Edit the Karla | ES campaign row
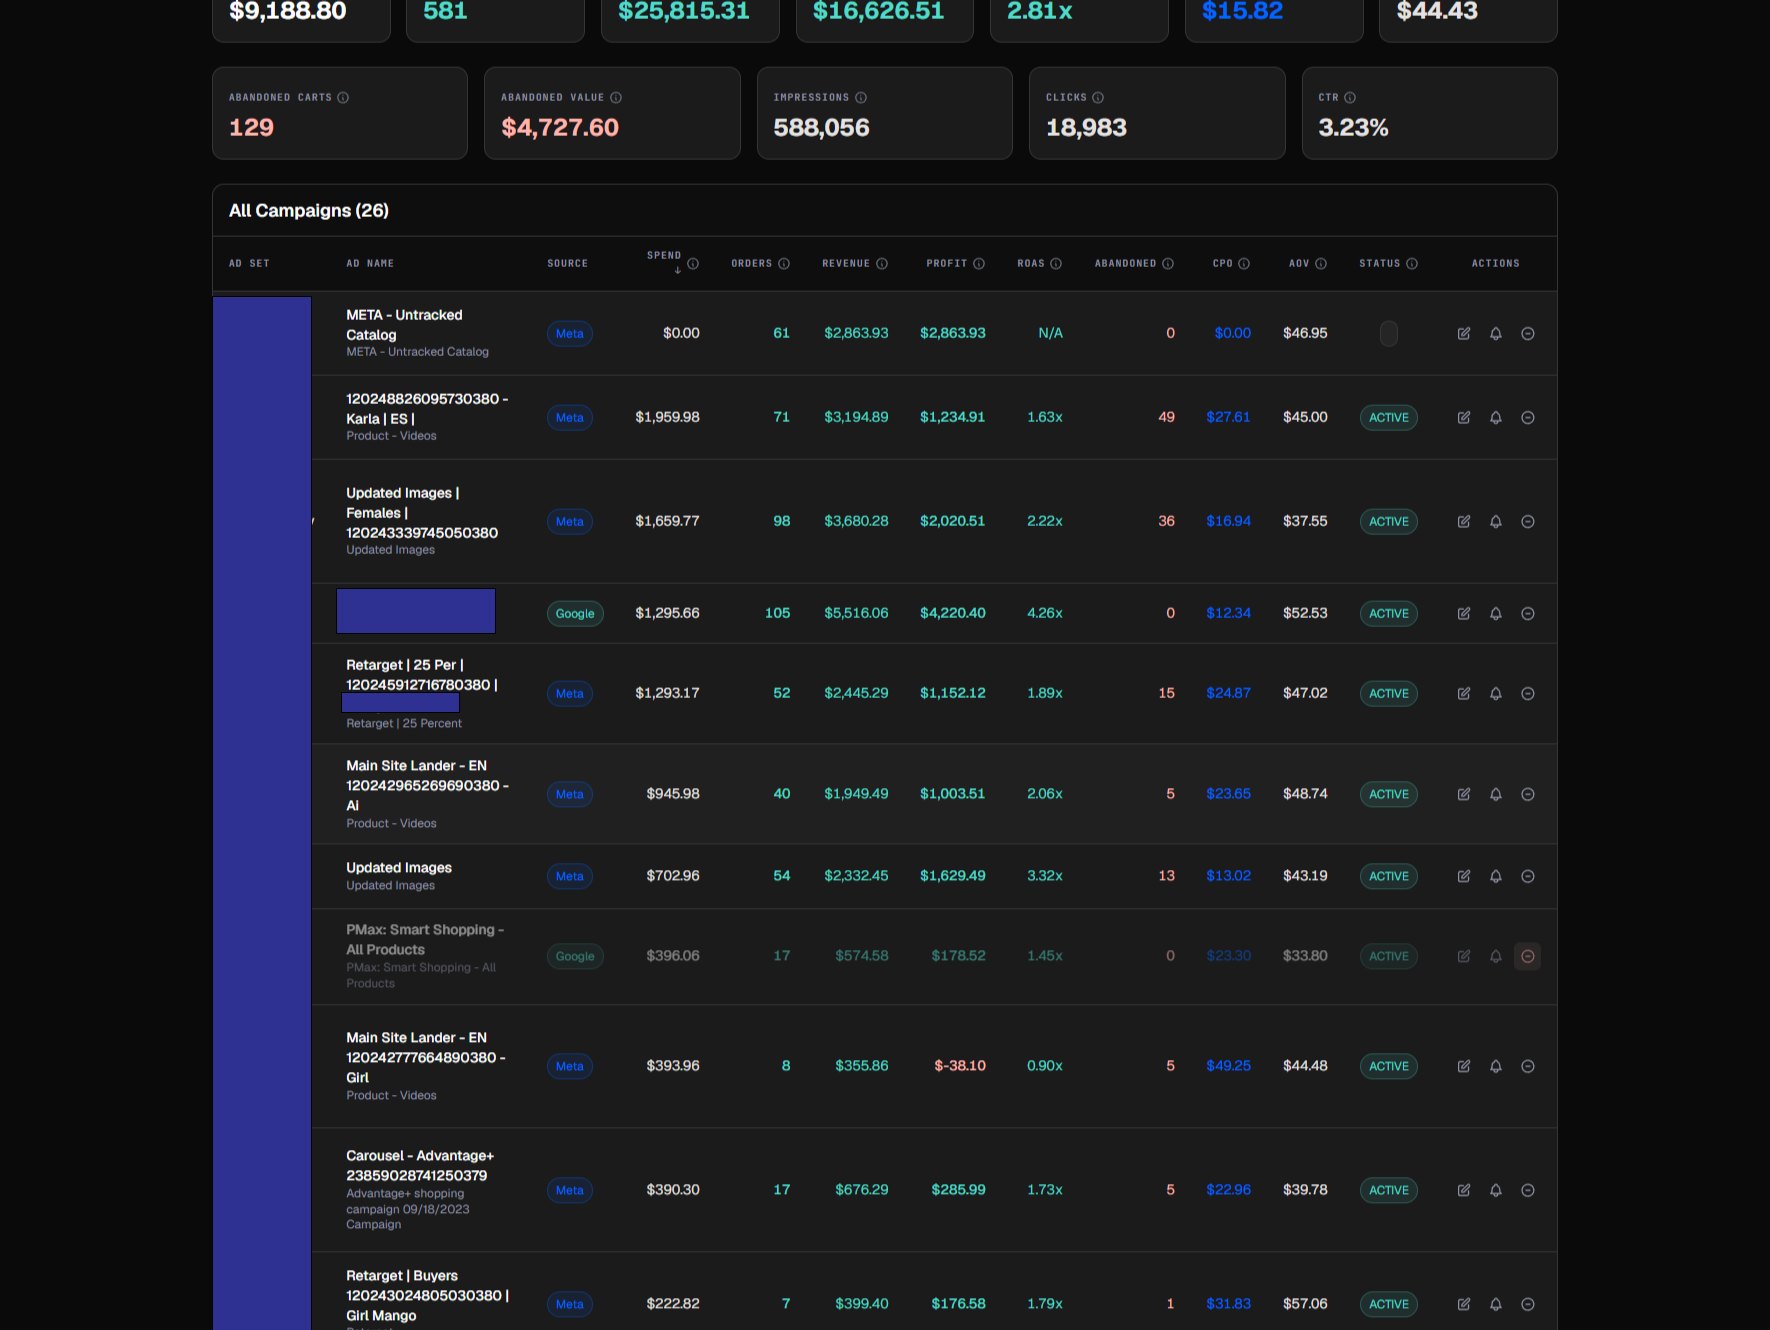Image resolution: width=1770 pixels, height=1330 pixels. pyautogui.click(x=1464, y=418)
